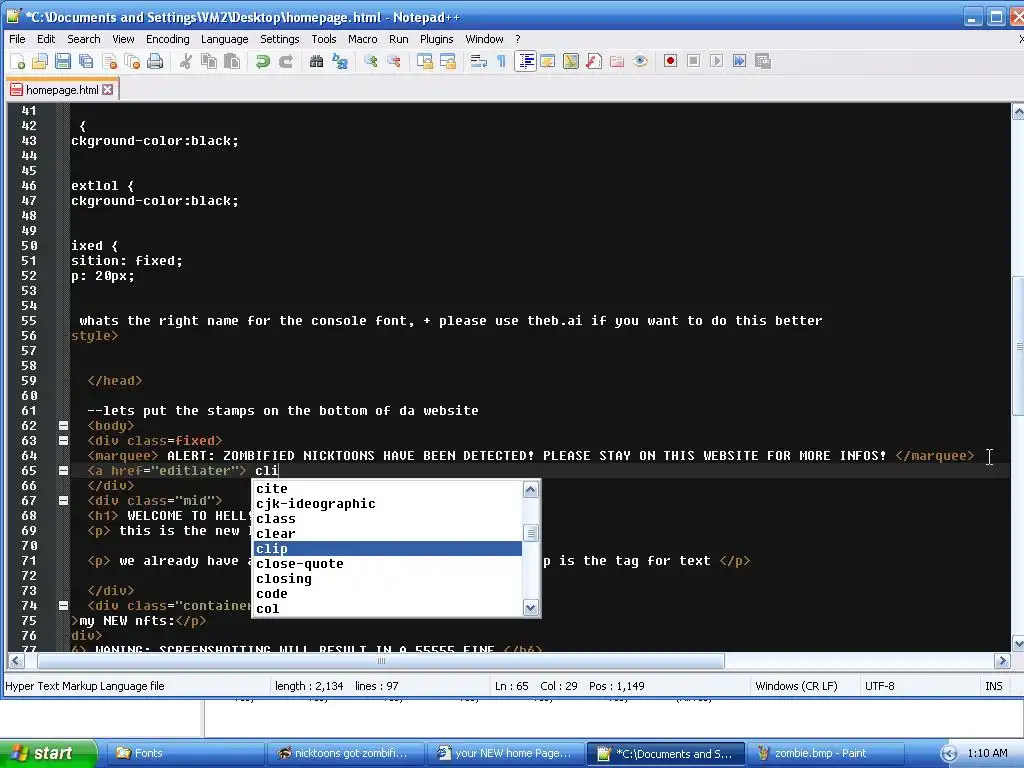Click the Zoom Out toolbar icon
This screenshot has width=1024, height=768.
(394, 61)
